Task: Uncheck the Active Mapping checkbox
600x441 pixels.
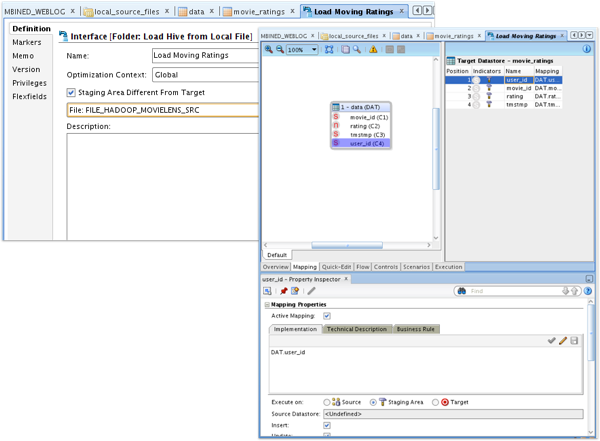Action: (327, 316)
